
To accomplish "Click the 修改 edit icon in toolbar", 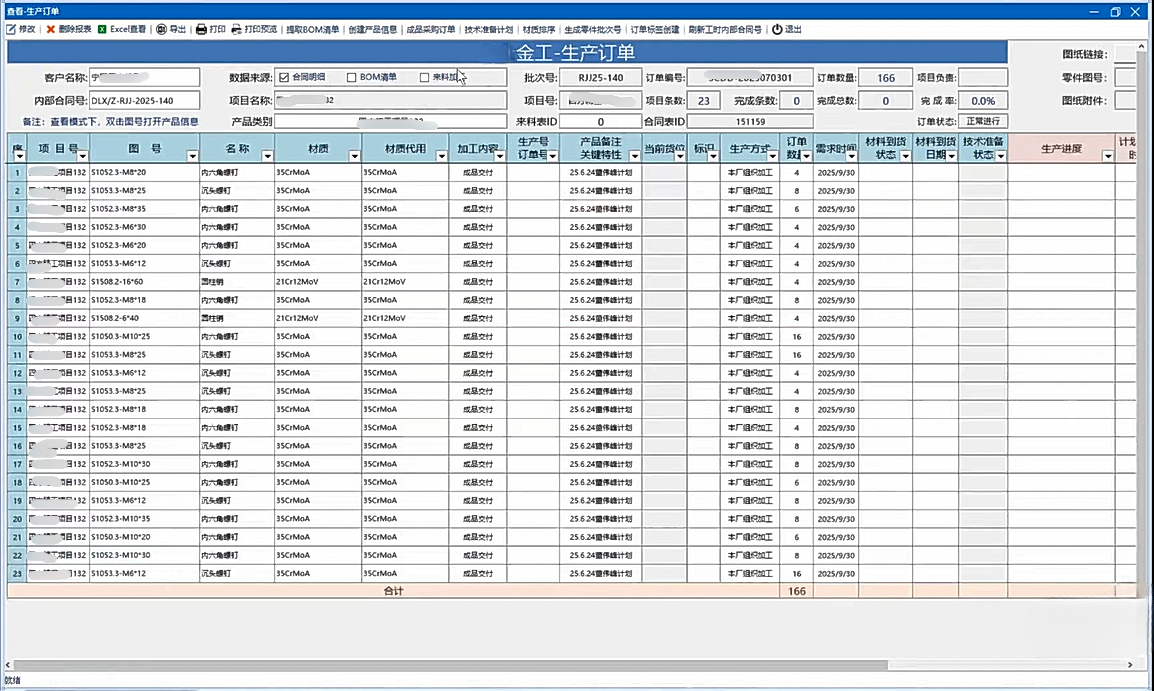I will 11,30.
